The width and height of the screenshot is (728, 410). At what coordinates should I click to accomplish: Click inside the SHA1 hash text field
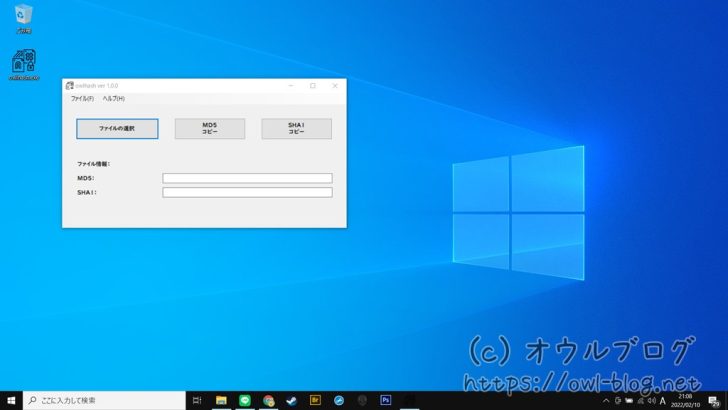tap(247, 192)
